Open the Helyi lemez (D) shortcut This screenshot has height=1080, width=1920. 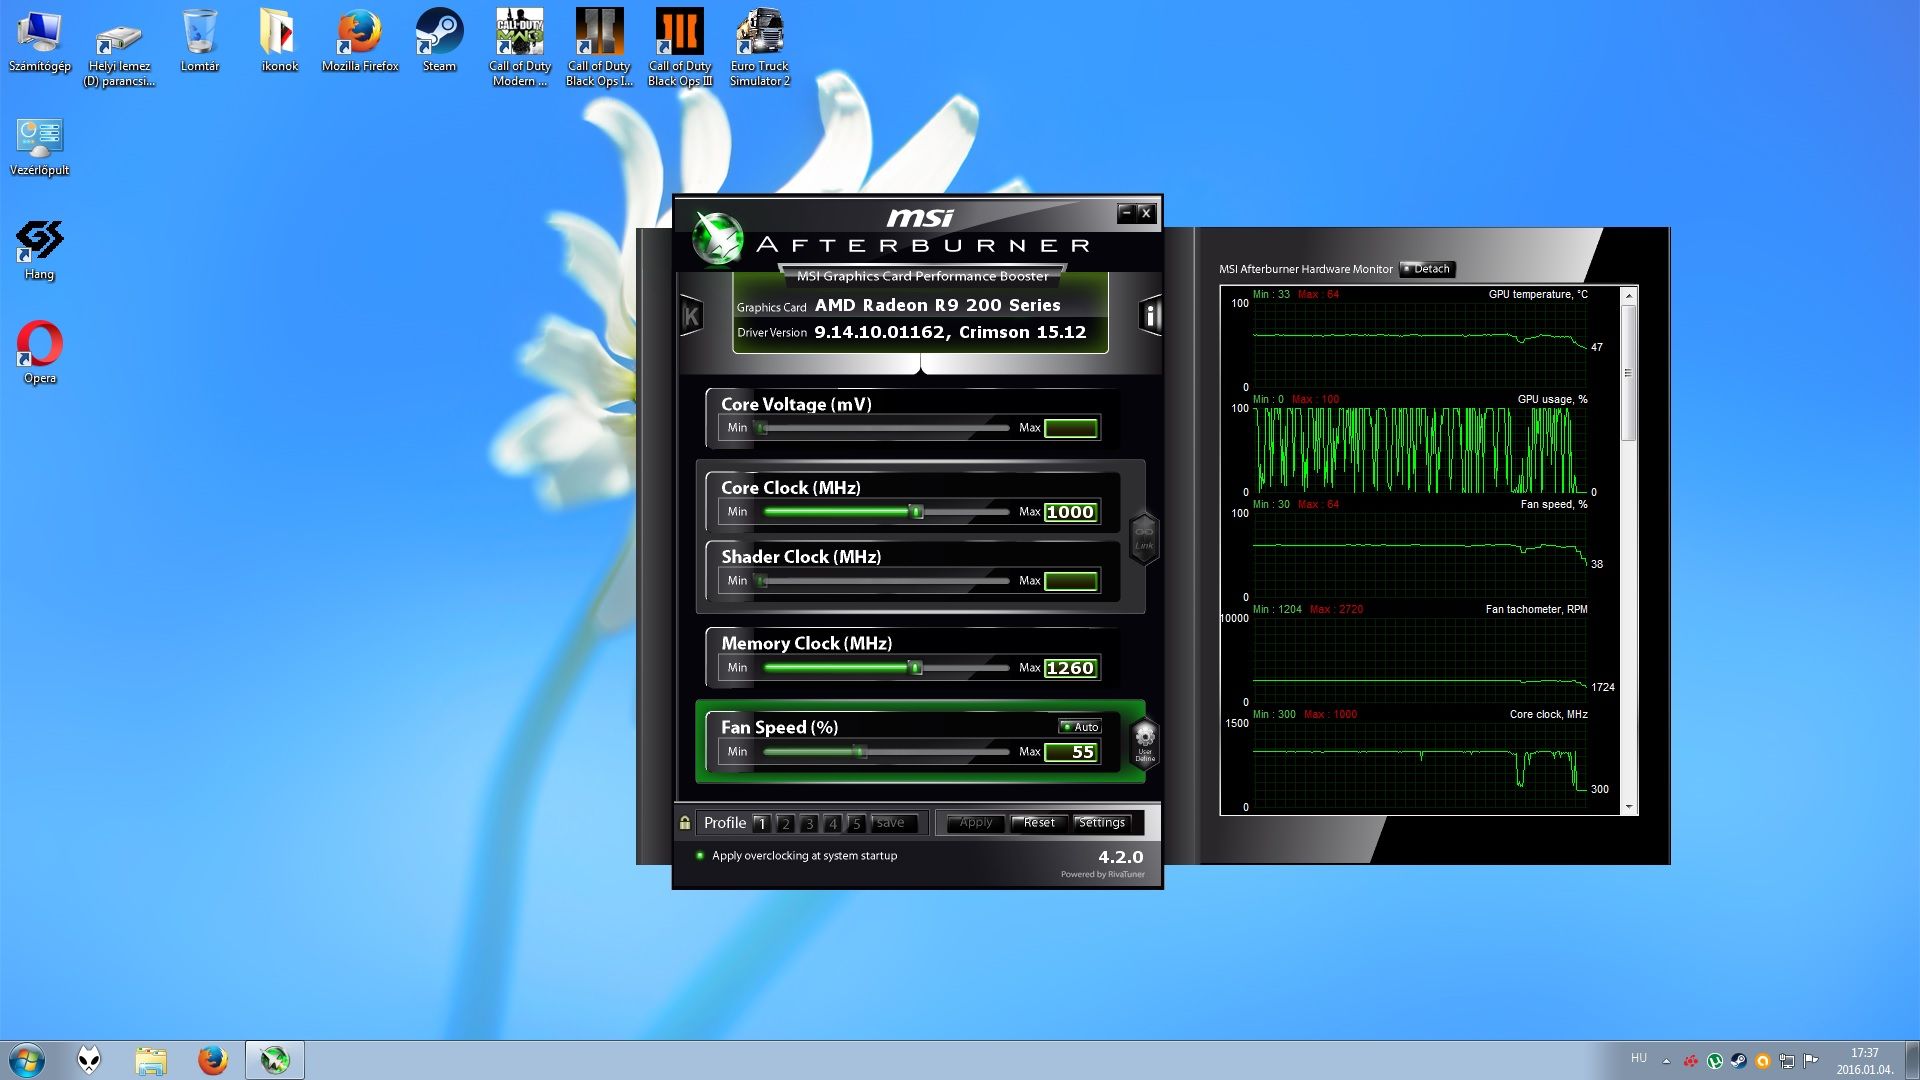coord(119,48)
